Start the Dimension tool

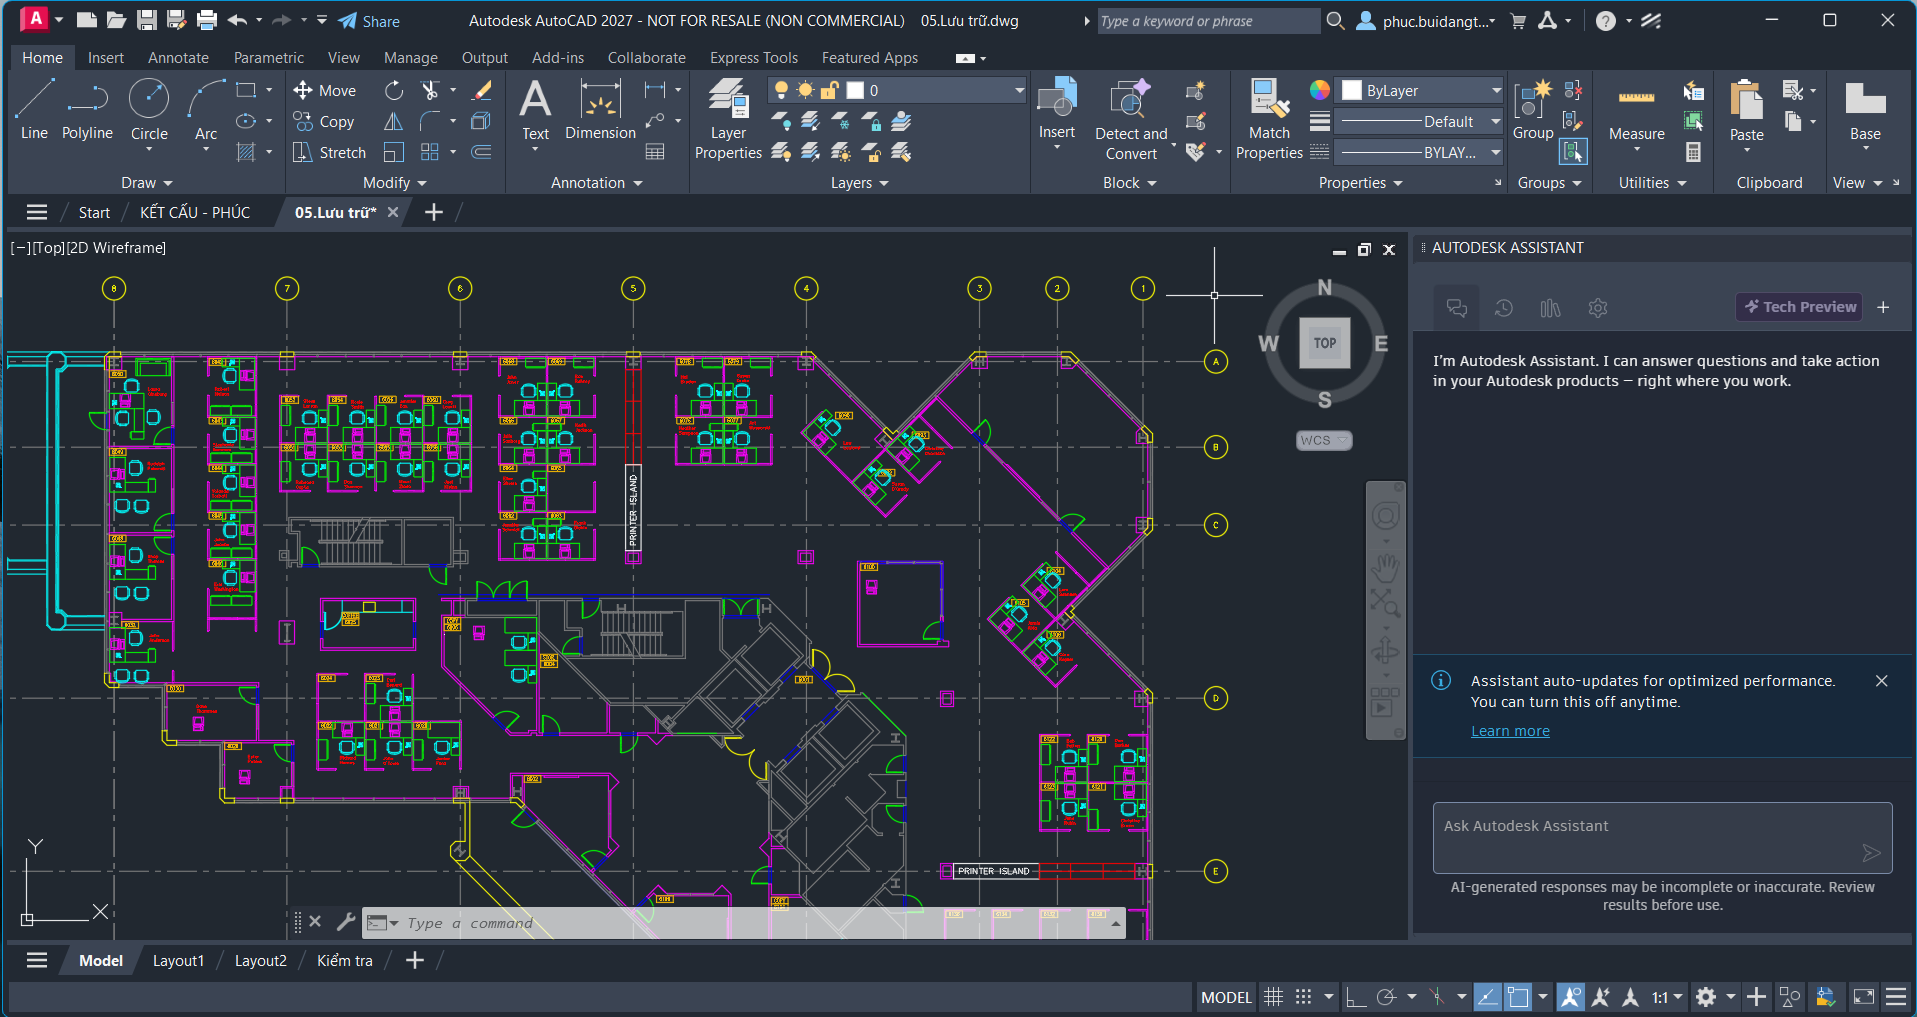click(600, 110)
